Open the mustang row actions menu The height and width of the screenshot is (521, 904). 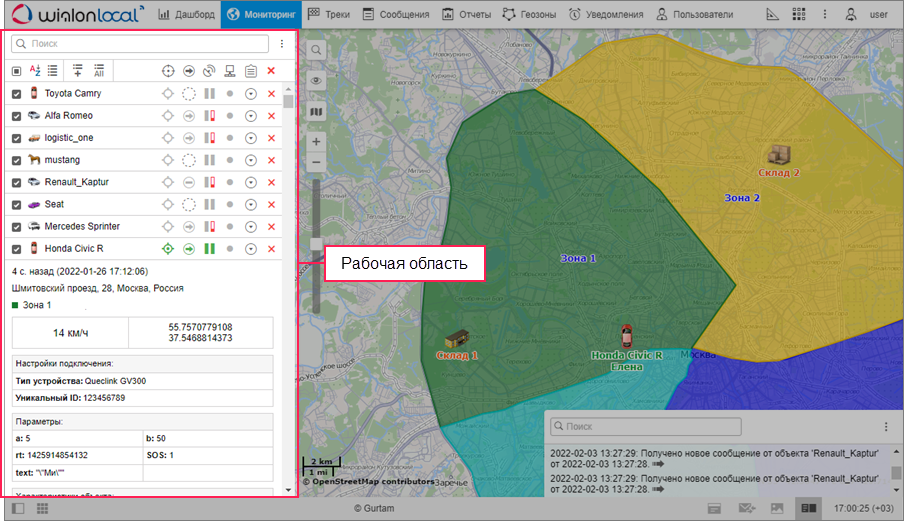pos(251,160)
